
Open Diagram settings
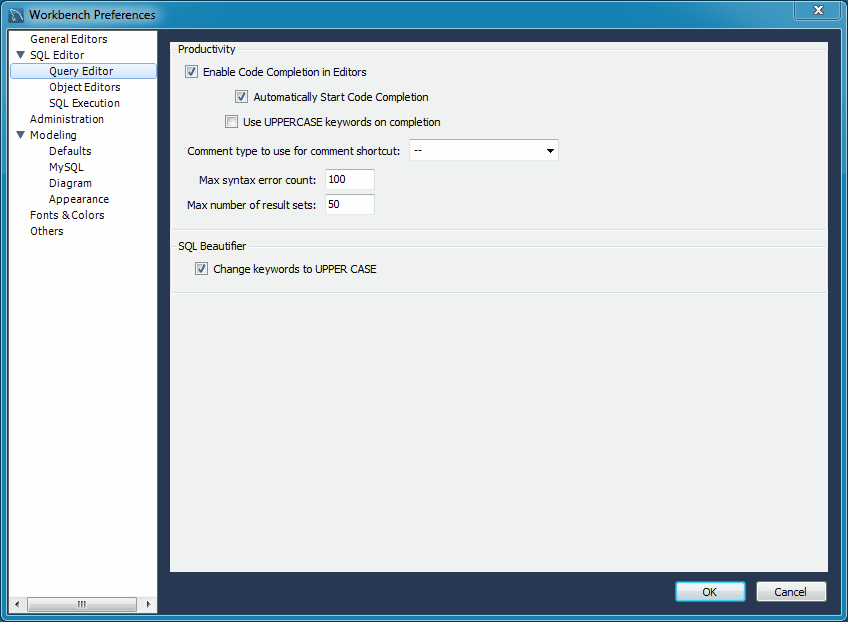coord(70,183)
